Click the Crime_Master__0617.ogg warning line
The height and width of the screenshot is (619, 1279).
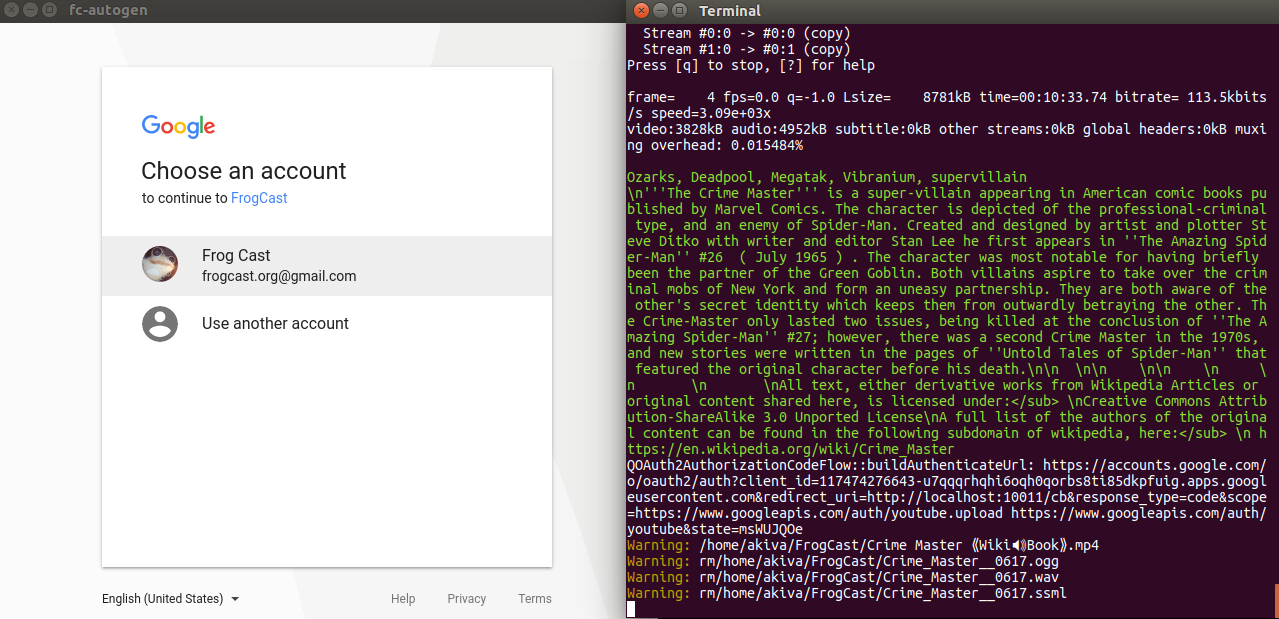coord(843,561)
